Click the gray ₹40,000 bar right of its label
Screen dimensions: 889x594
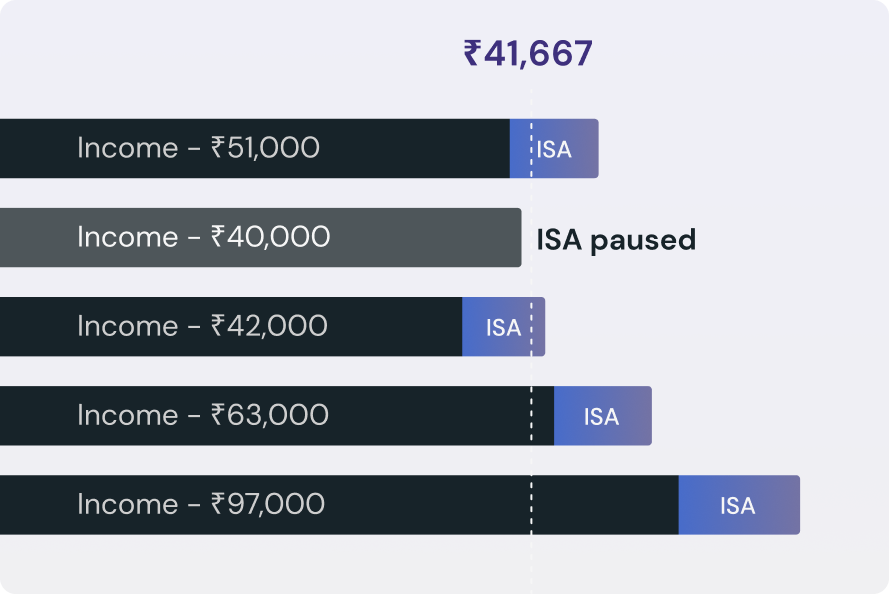[425, 238]
